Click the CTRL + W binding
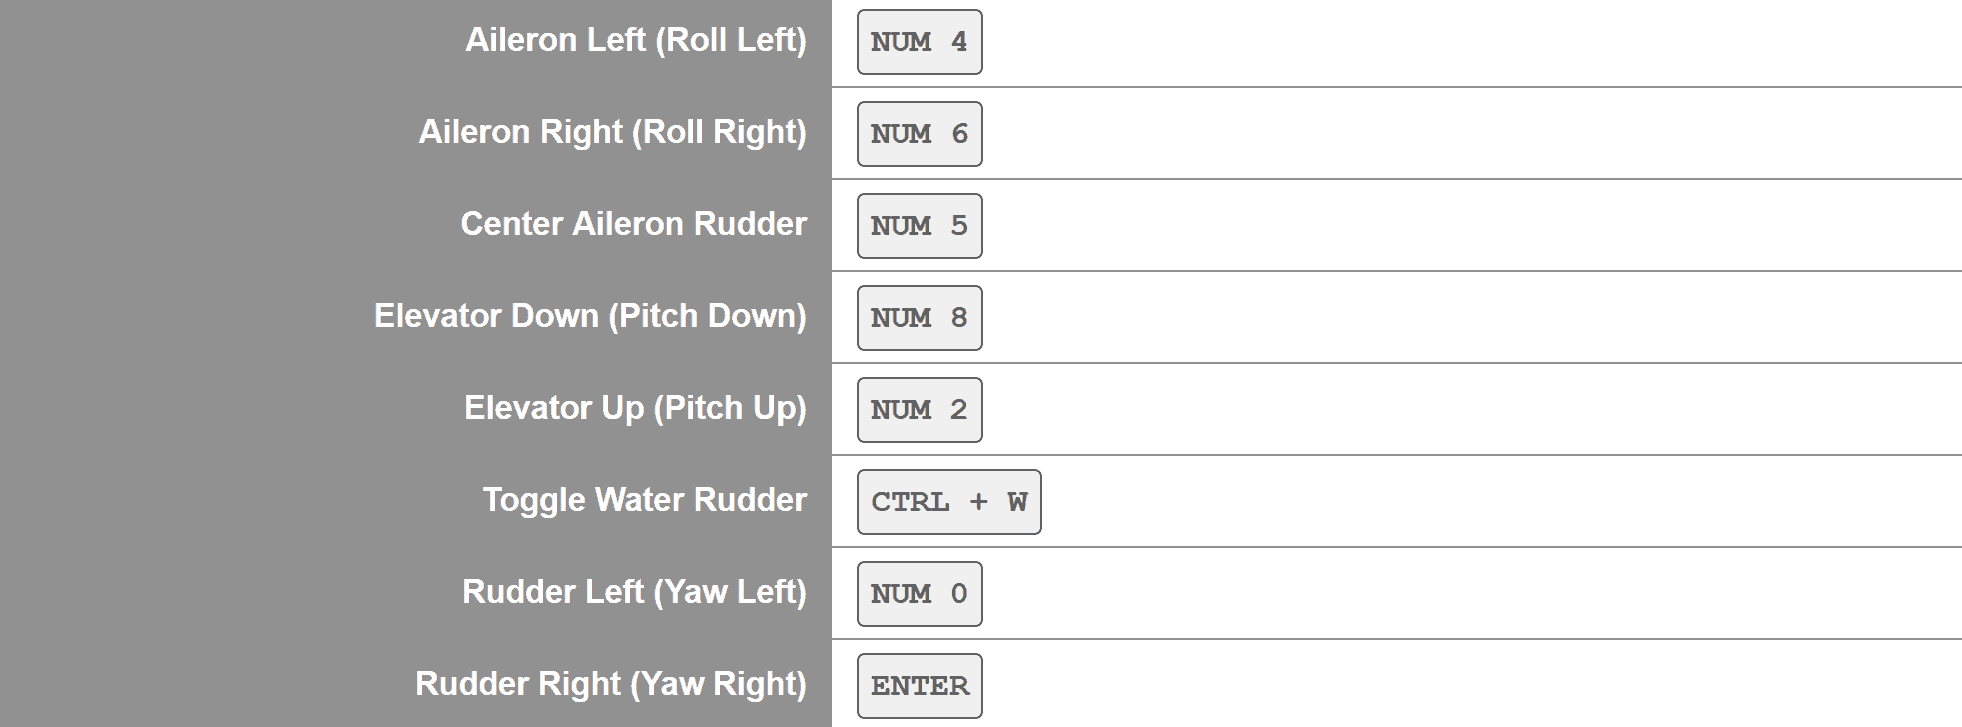The image size is (1962, 727). click(948, 502)
